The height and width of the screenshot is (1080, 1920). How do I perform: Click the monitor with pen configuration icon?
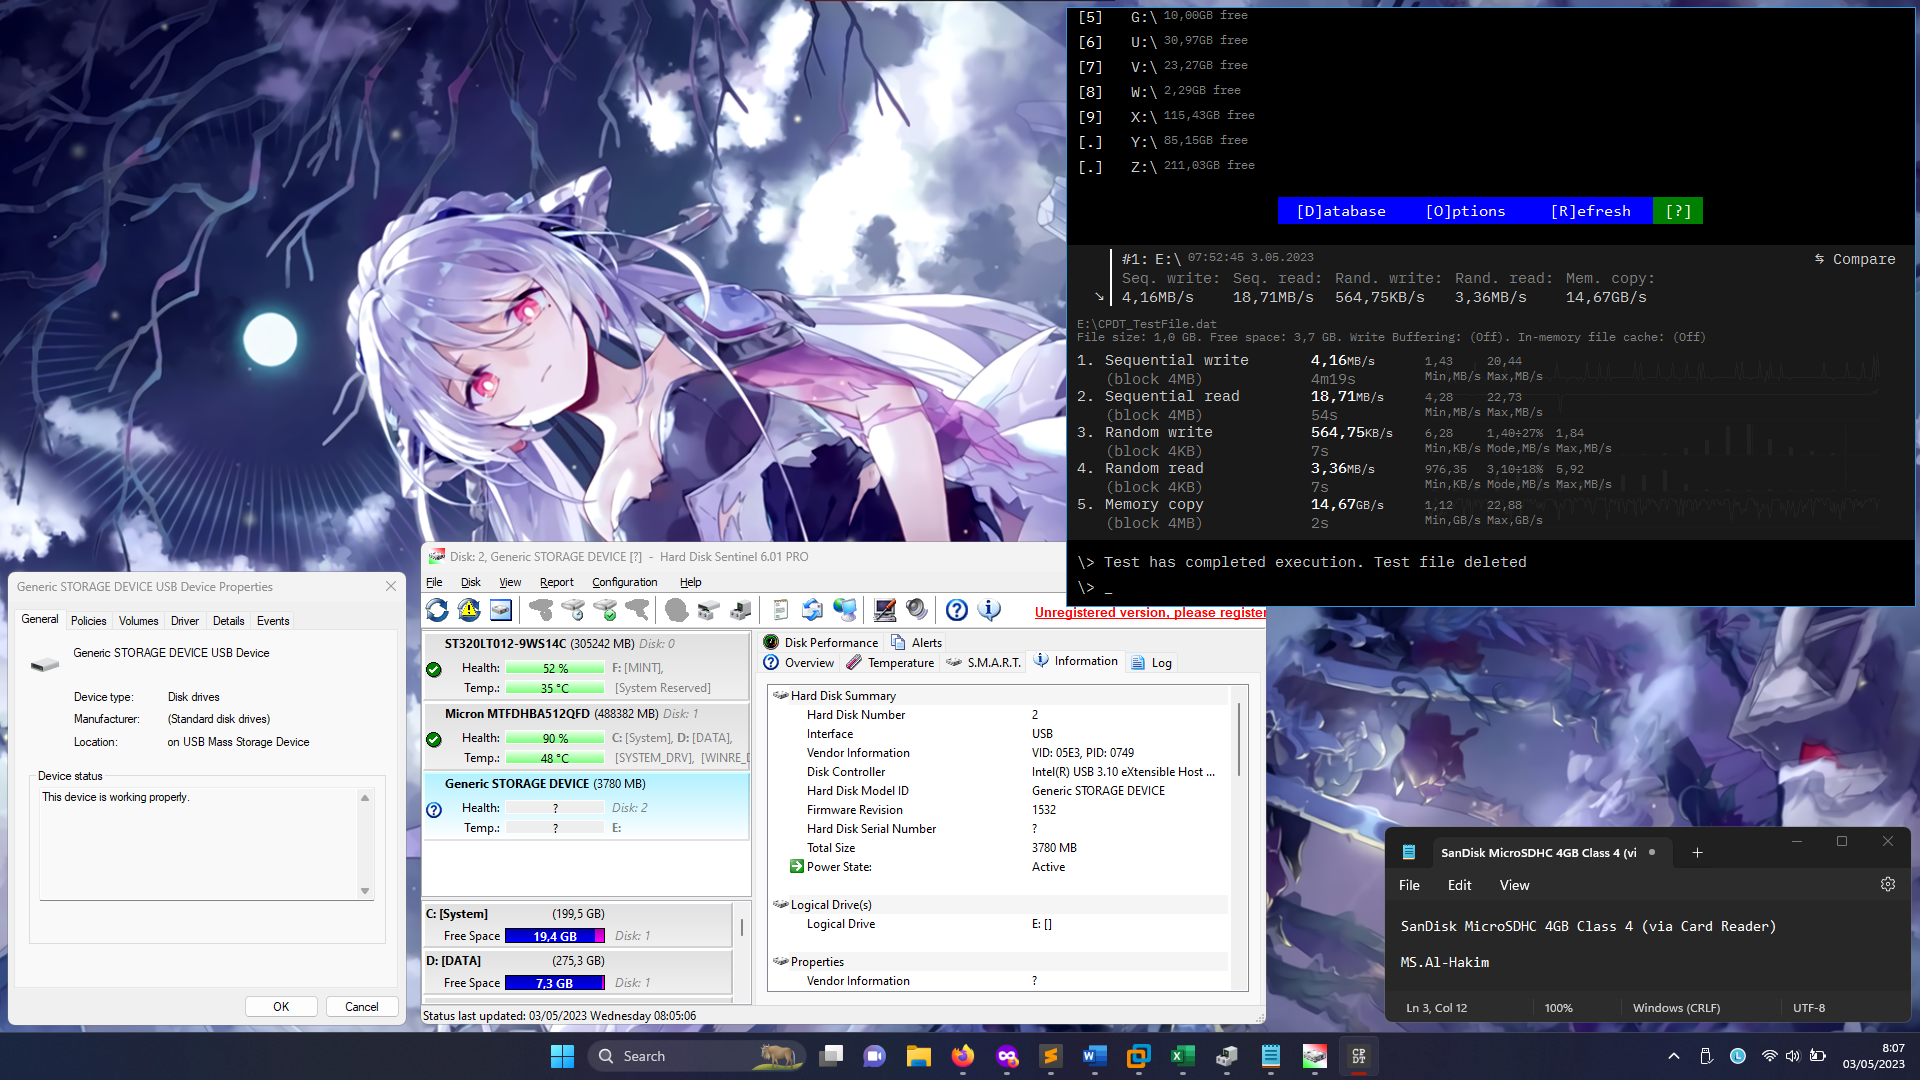point(885,610)
